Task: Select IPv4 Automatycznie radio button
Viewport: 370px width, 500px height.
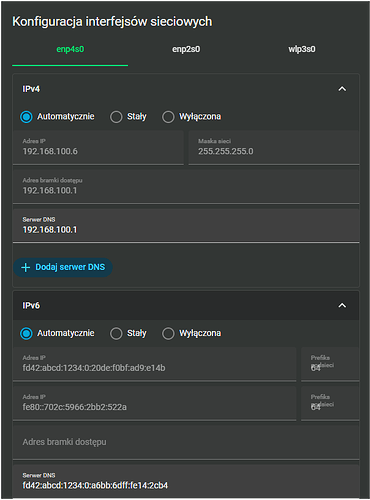Action: pyautogui.click(x=26, y=117)
